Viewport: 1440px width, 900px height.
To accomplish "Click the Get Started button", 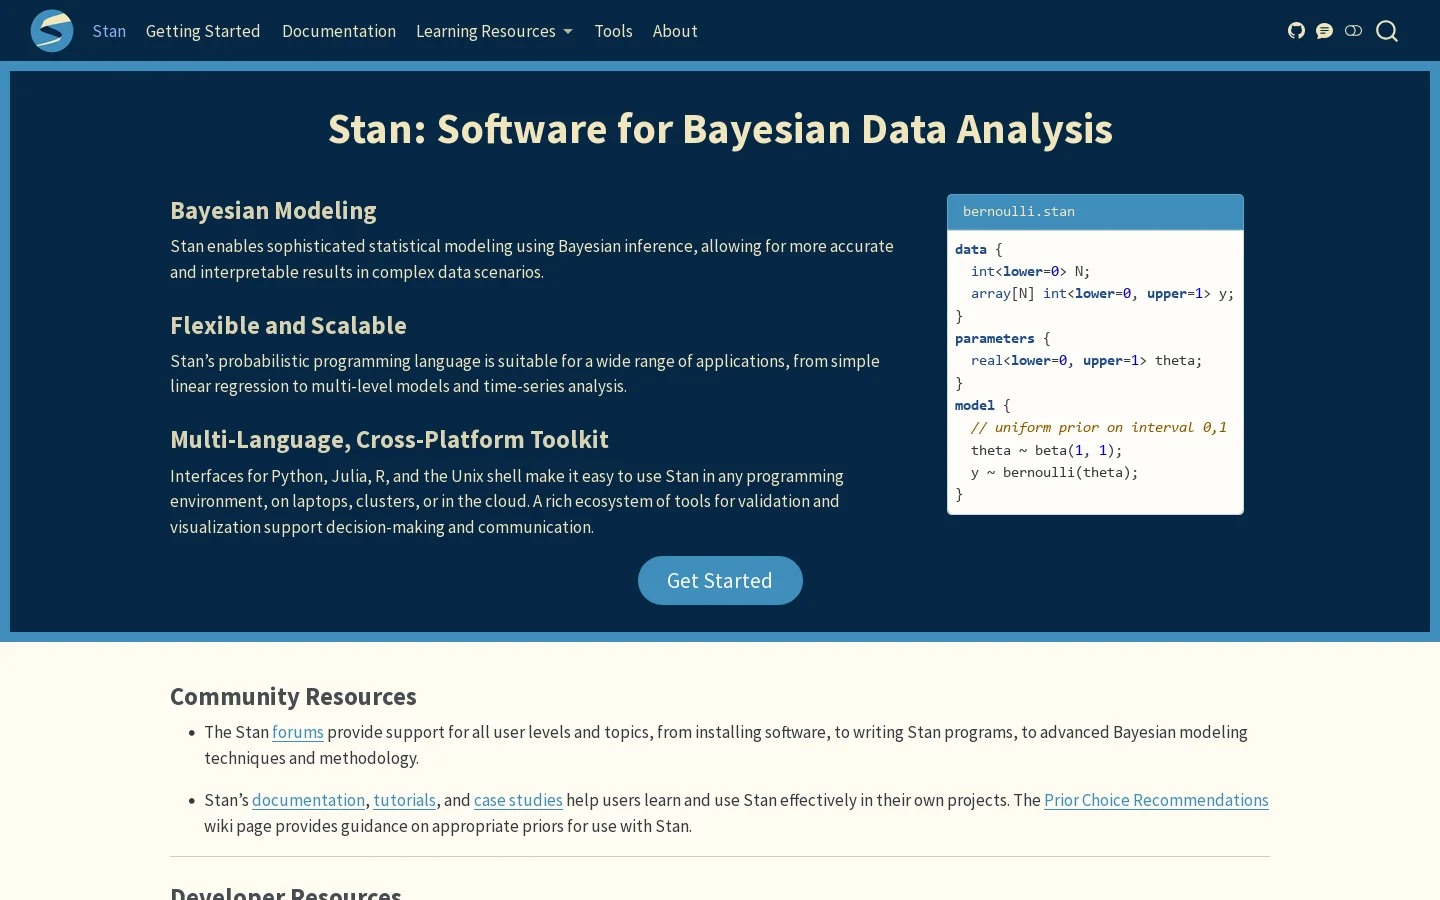I will (x=720, y=581).
